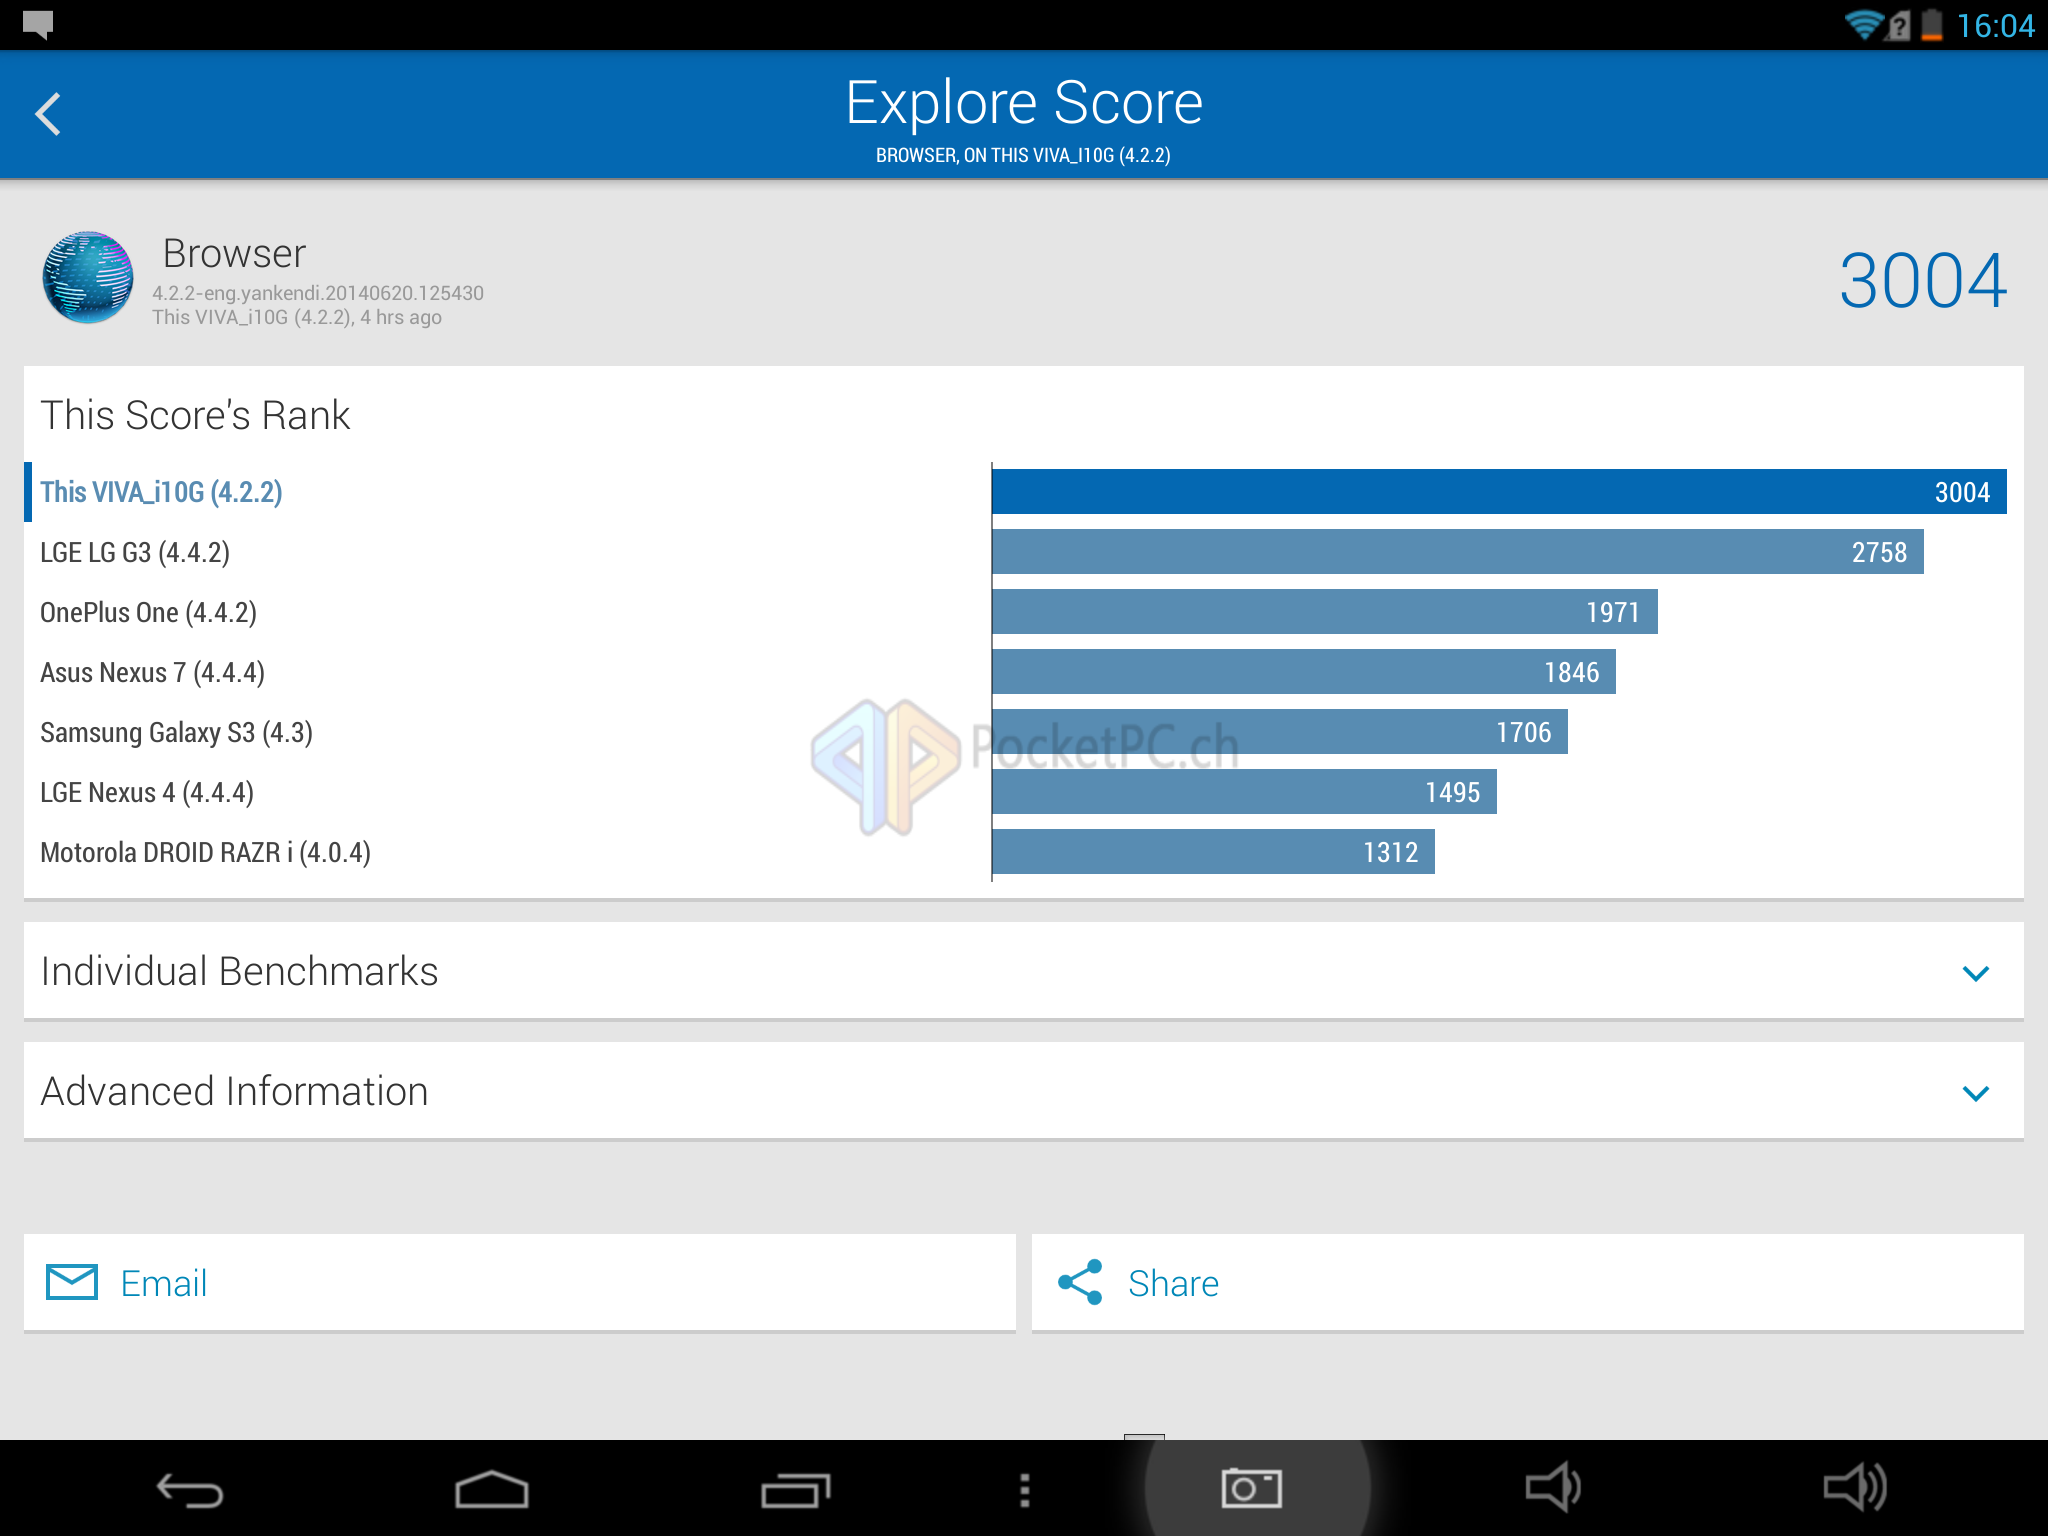Tap the 1846 score bar
Viewport: 2048px width, 1536px height.
pyautogui.click(x=1304, y=672)
